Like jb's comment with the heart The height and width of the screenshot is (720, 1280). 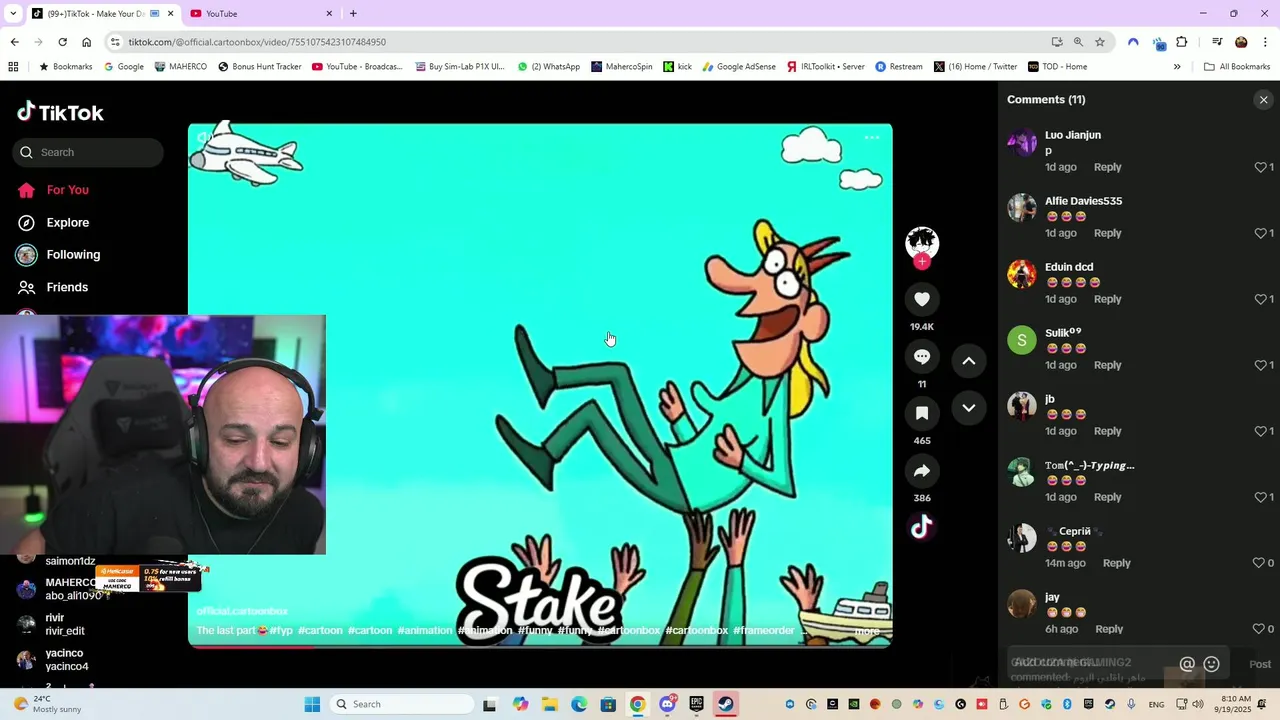click(x=1260, y=431)
